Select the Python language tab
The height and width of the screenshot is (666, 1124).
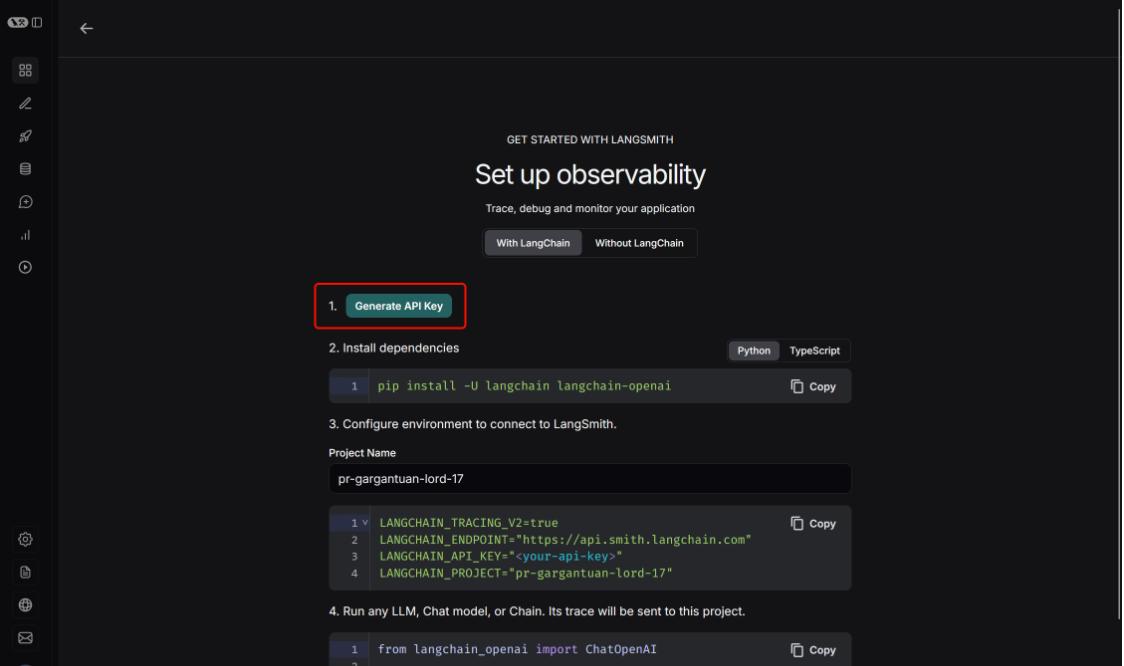(x=753, y=351)
